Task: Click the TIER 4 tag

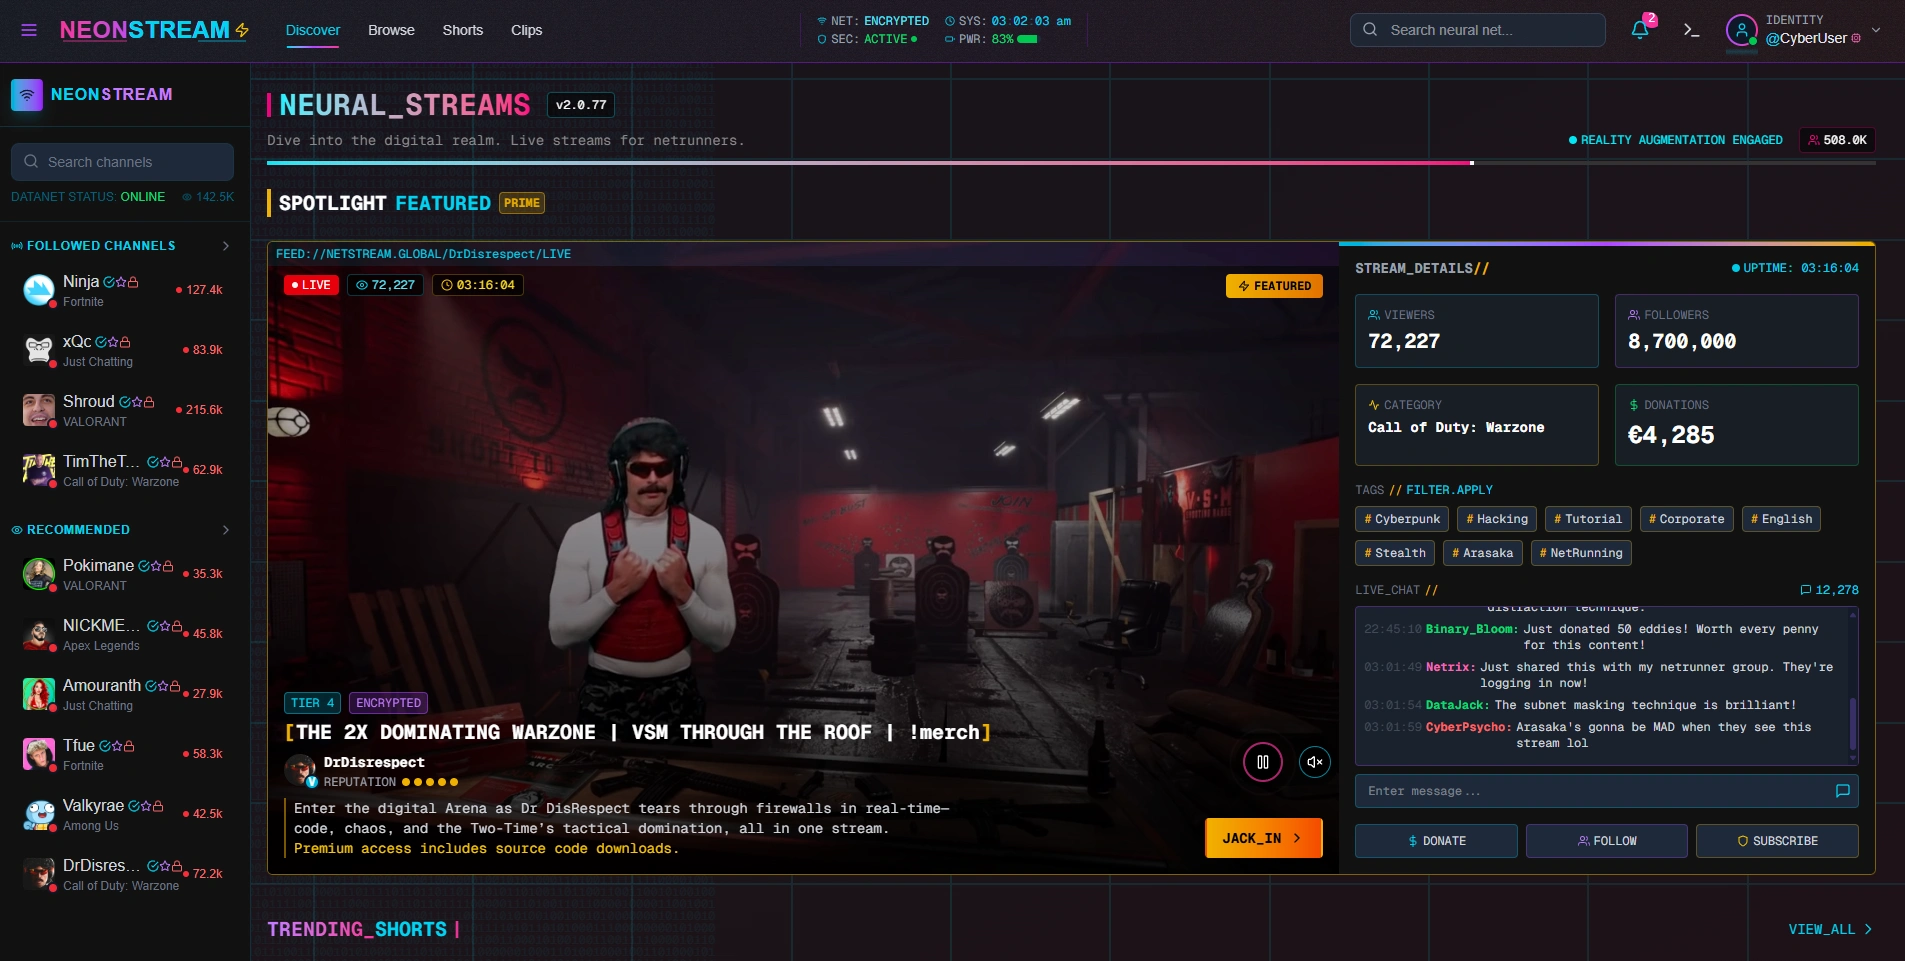Action: (312, 703)
